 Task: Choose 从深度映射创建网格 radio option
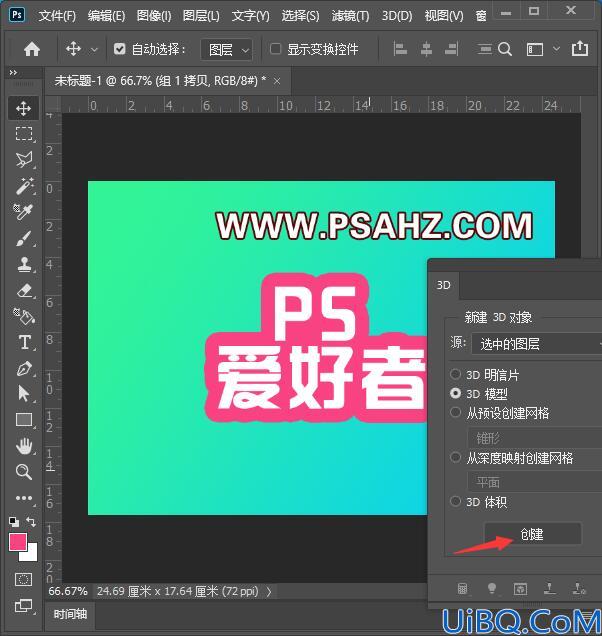[x=455, y=458]
